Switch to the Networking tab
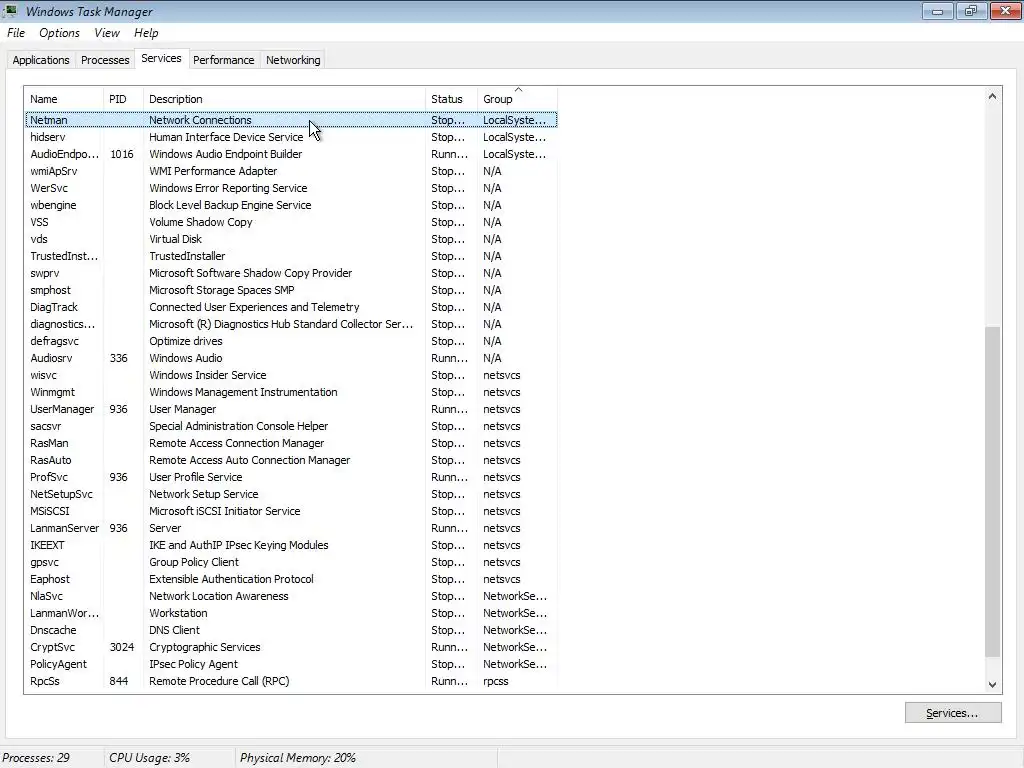The image size is (1024, 768). [293, 60]
